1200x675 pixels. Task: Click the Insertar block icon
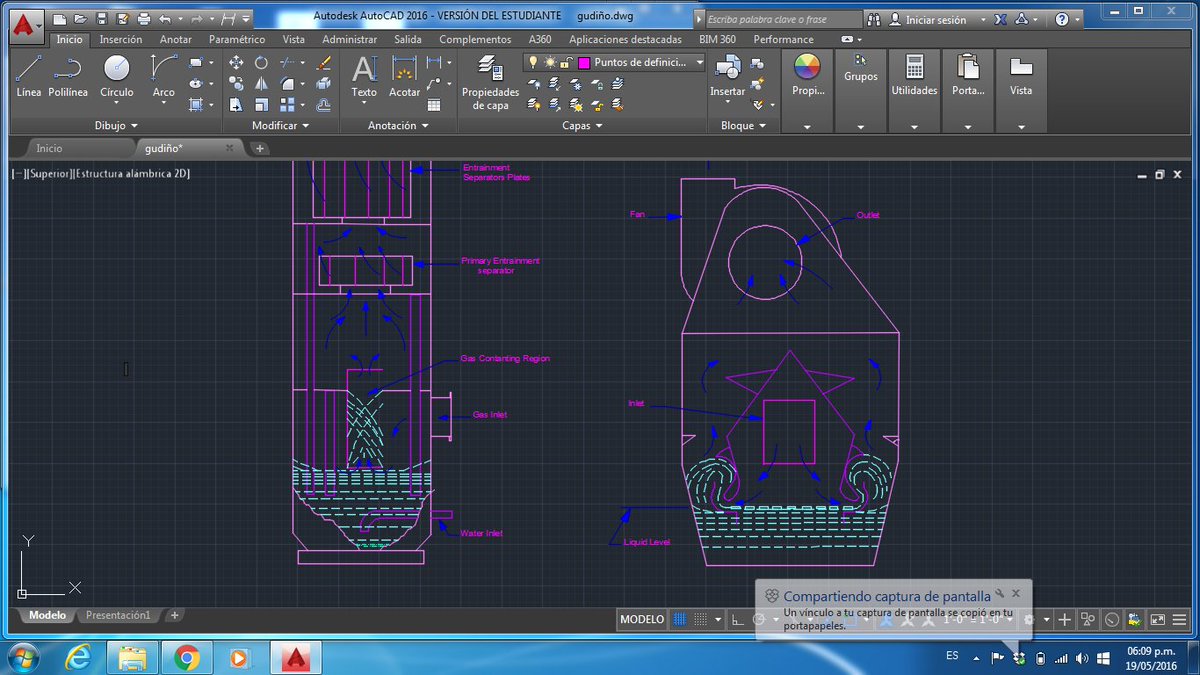click(x=727, y=76)
